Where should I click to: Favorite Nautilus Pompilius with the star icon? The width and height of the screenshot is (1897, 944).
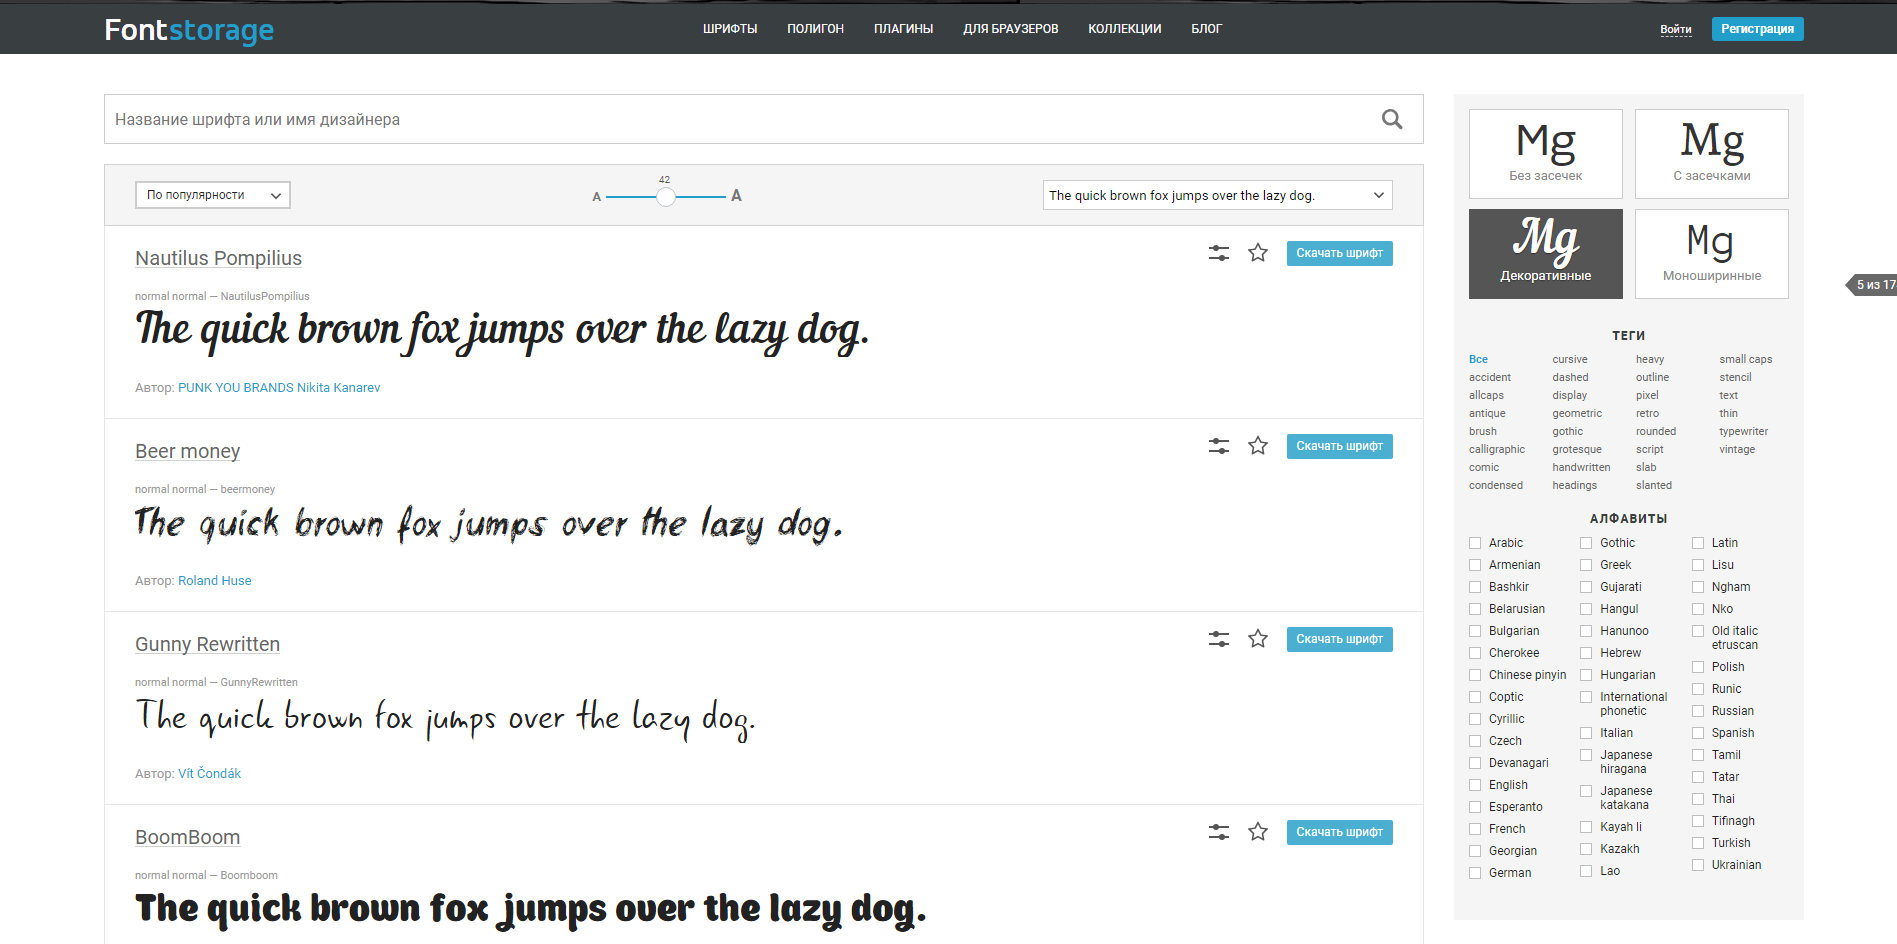click(x=1258, y=253)
